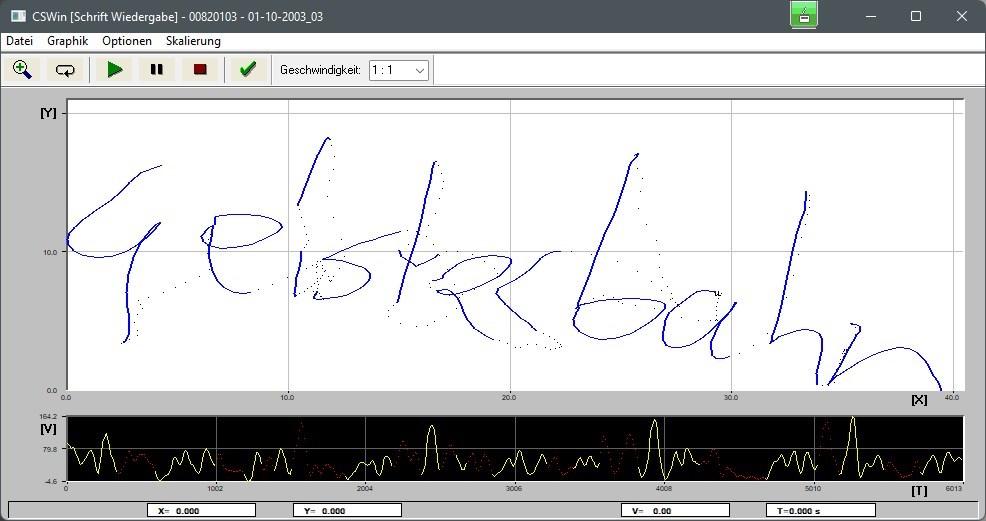Click the green icon in title bar
Viewport: 986px width, 521px height.
804,15
